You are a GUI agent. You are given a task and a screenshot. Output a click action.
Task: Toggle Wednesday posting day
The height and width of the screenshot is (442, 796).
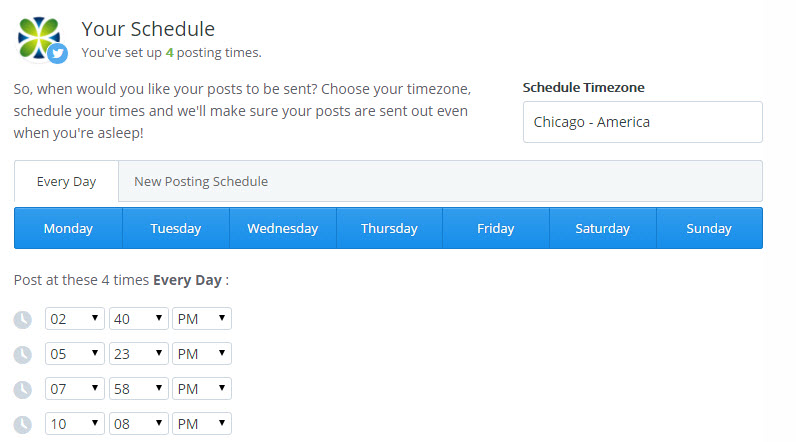coord(283,228)
